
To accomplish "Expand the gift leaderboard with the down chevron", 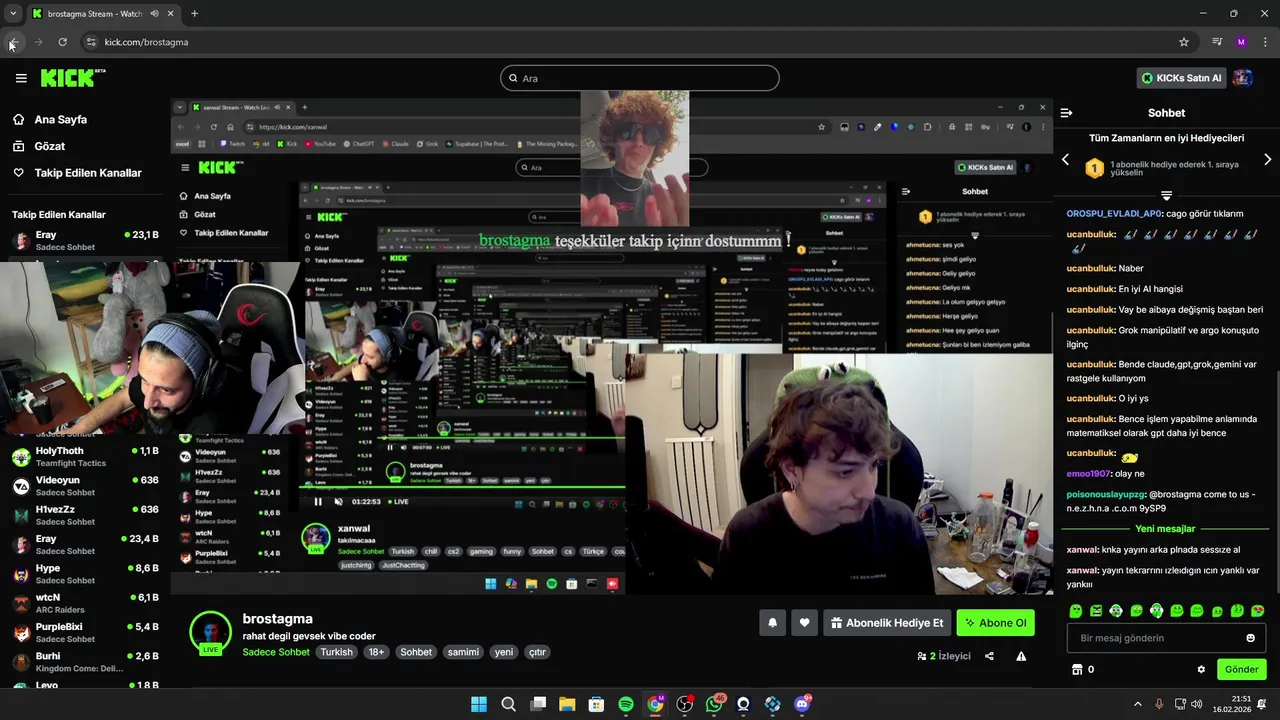I will (1166, 195).
